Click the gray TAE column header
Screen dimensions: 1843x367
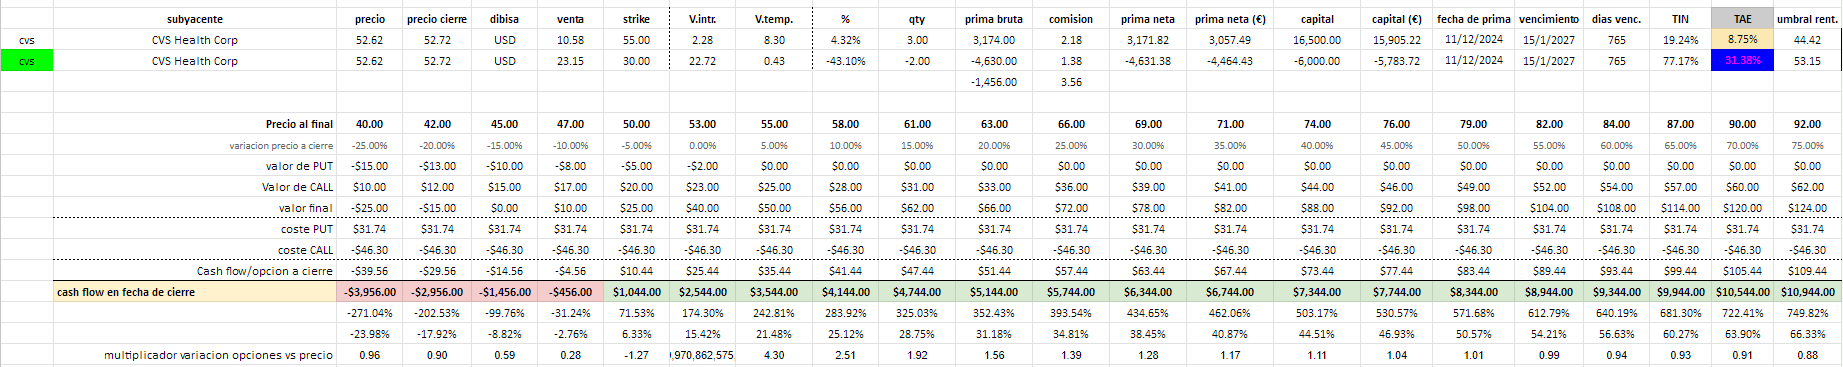point(1742,19)
